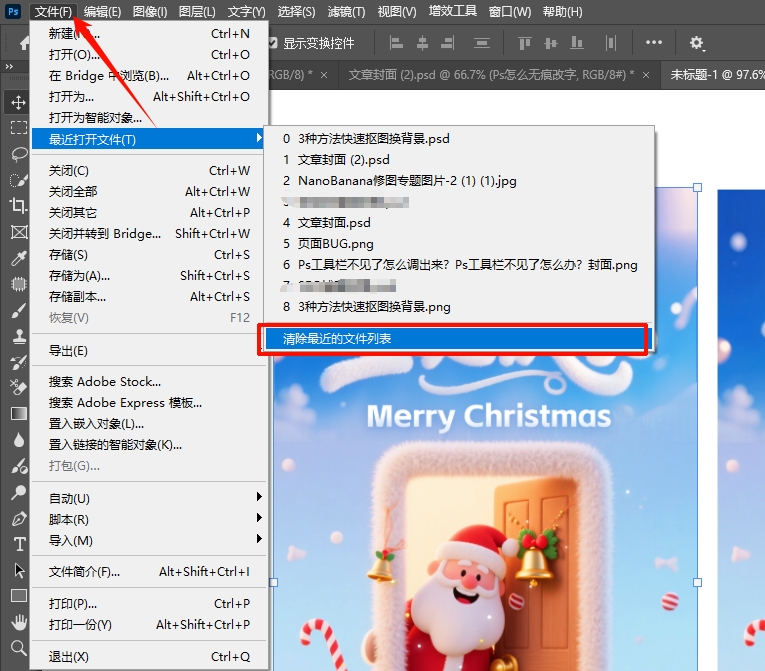This screenshot has height=671, width=765.
Task: Open the 编辑(E) menu in menu bar
Action: 102,12
